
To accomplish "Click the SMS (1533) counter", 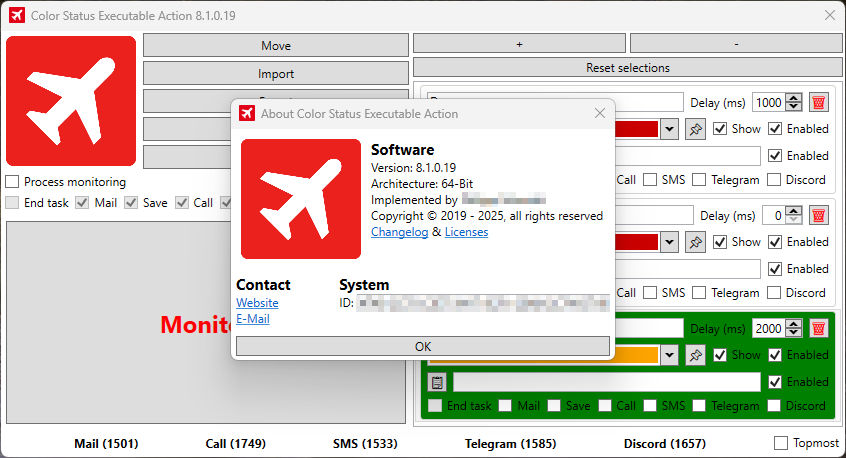I will [x=365, y=443].
